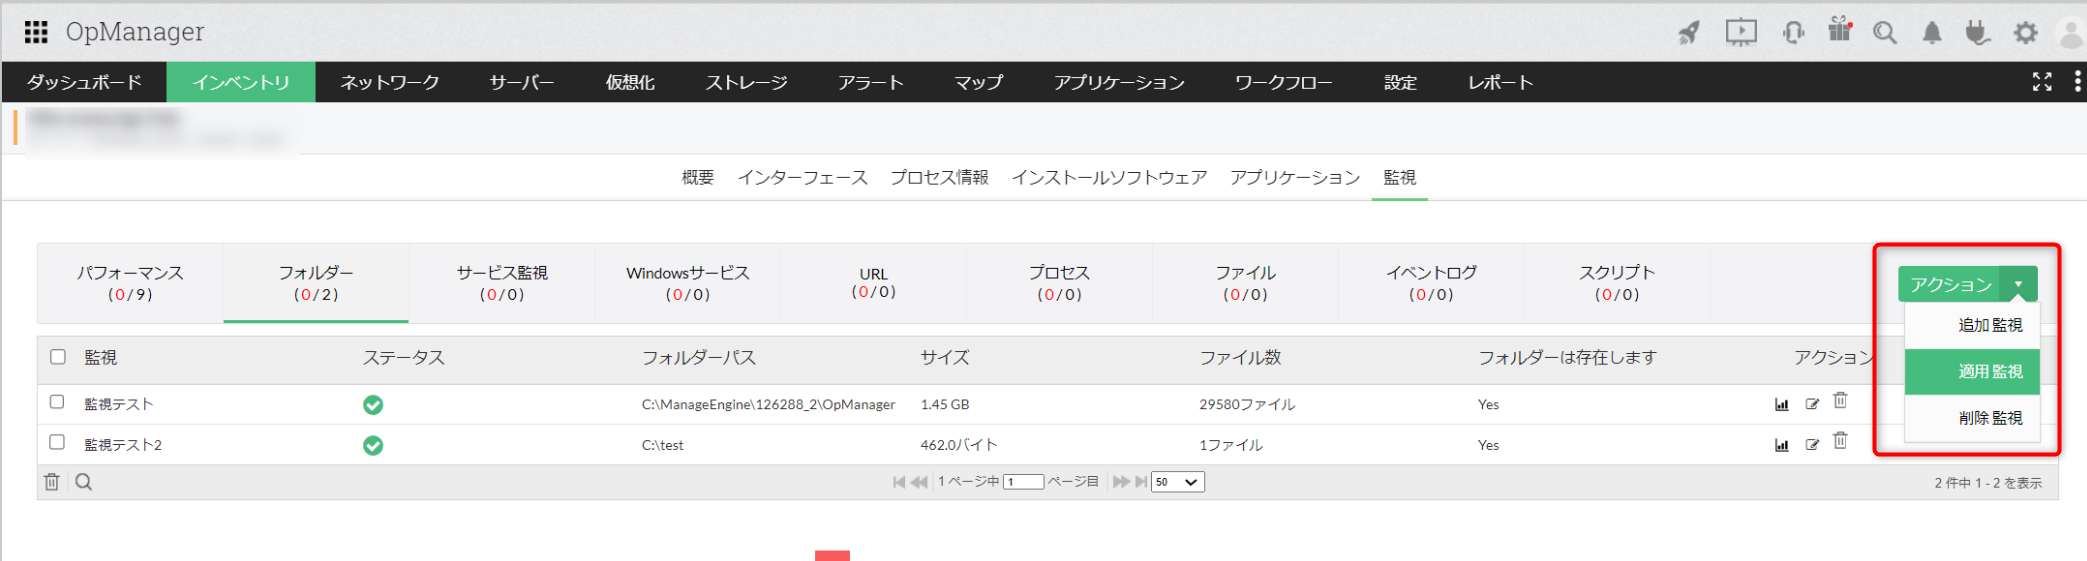
Task: Select 適用 監視 from action menu
Action: click(x=1972, y=372)
